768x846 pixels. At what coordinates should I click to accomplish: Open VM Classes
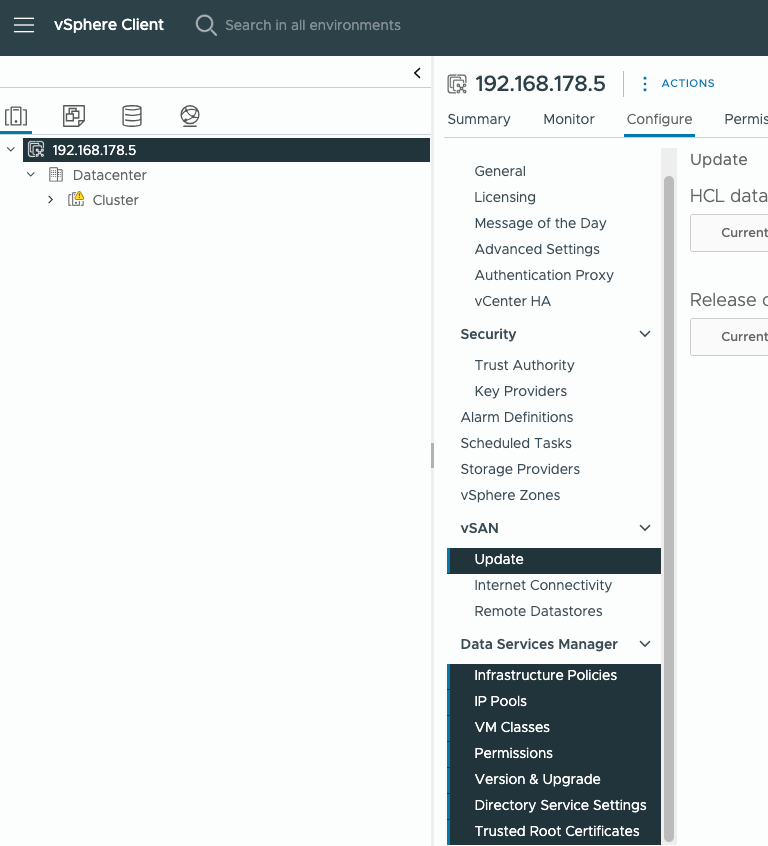[x=554, y=728]
